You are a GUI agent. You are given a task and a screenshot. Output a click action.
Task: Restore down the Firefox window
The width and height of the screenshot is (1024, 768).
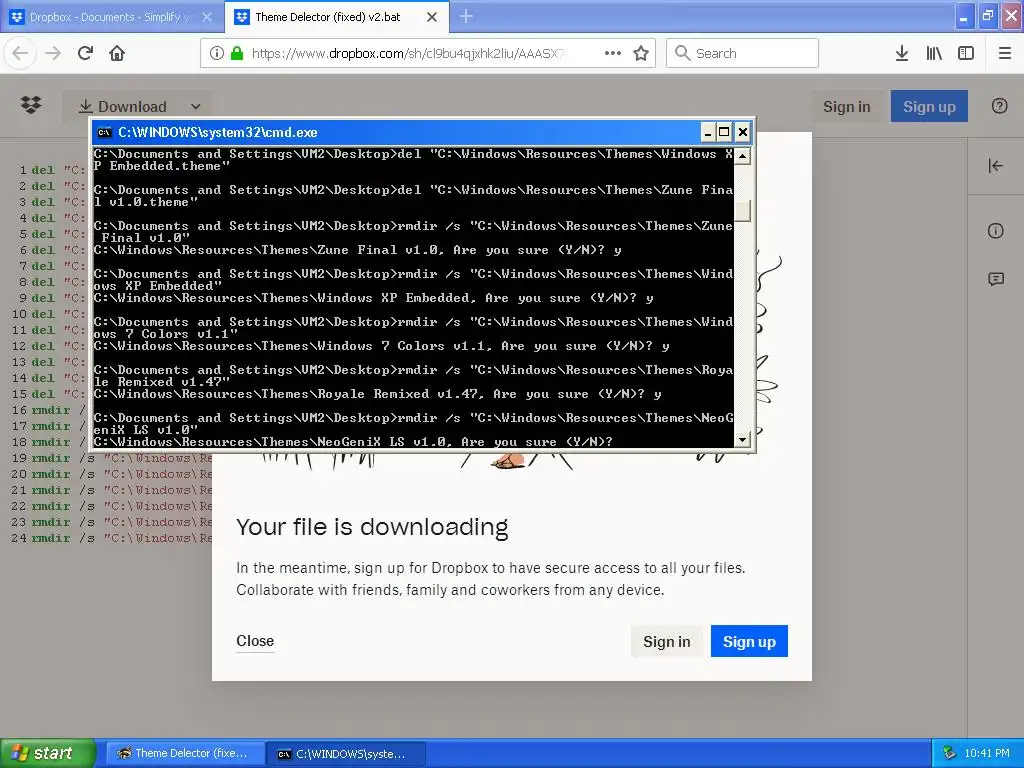[987, 16]
